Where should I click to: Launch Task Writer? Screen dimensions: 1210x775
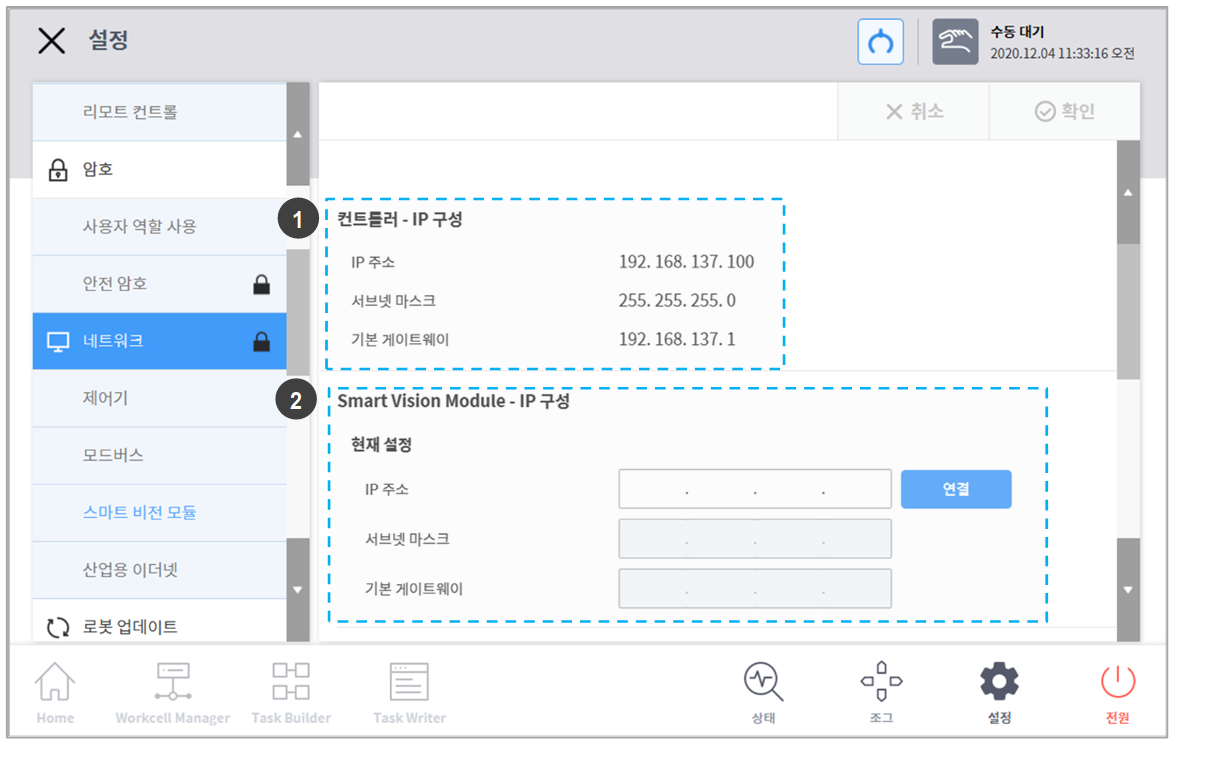click(409, 693)
